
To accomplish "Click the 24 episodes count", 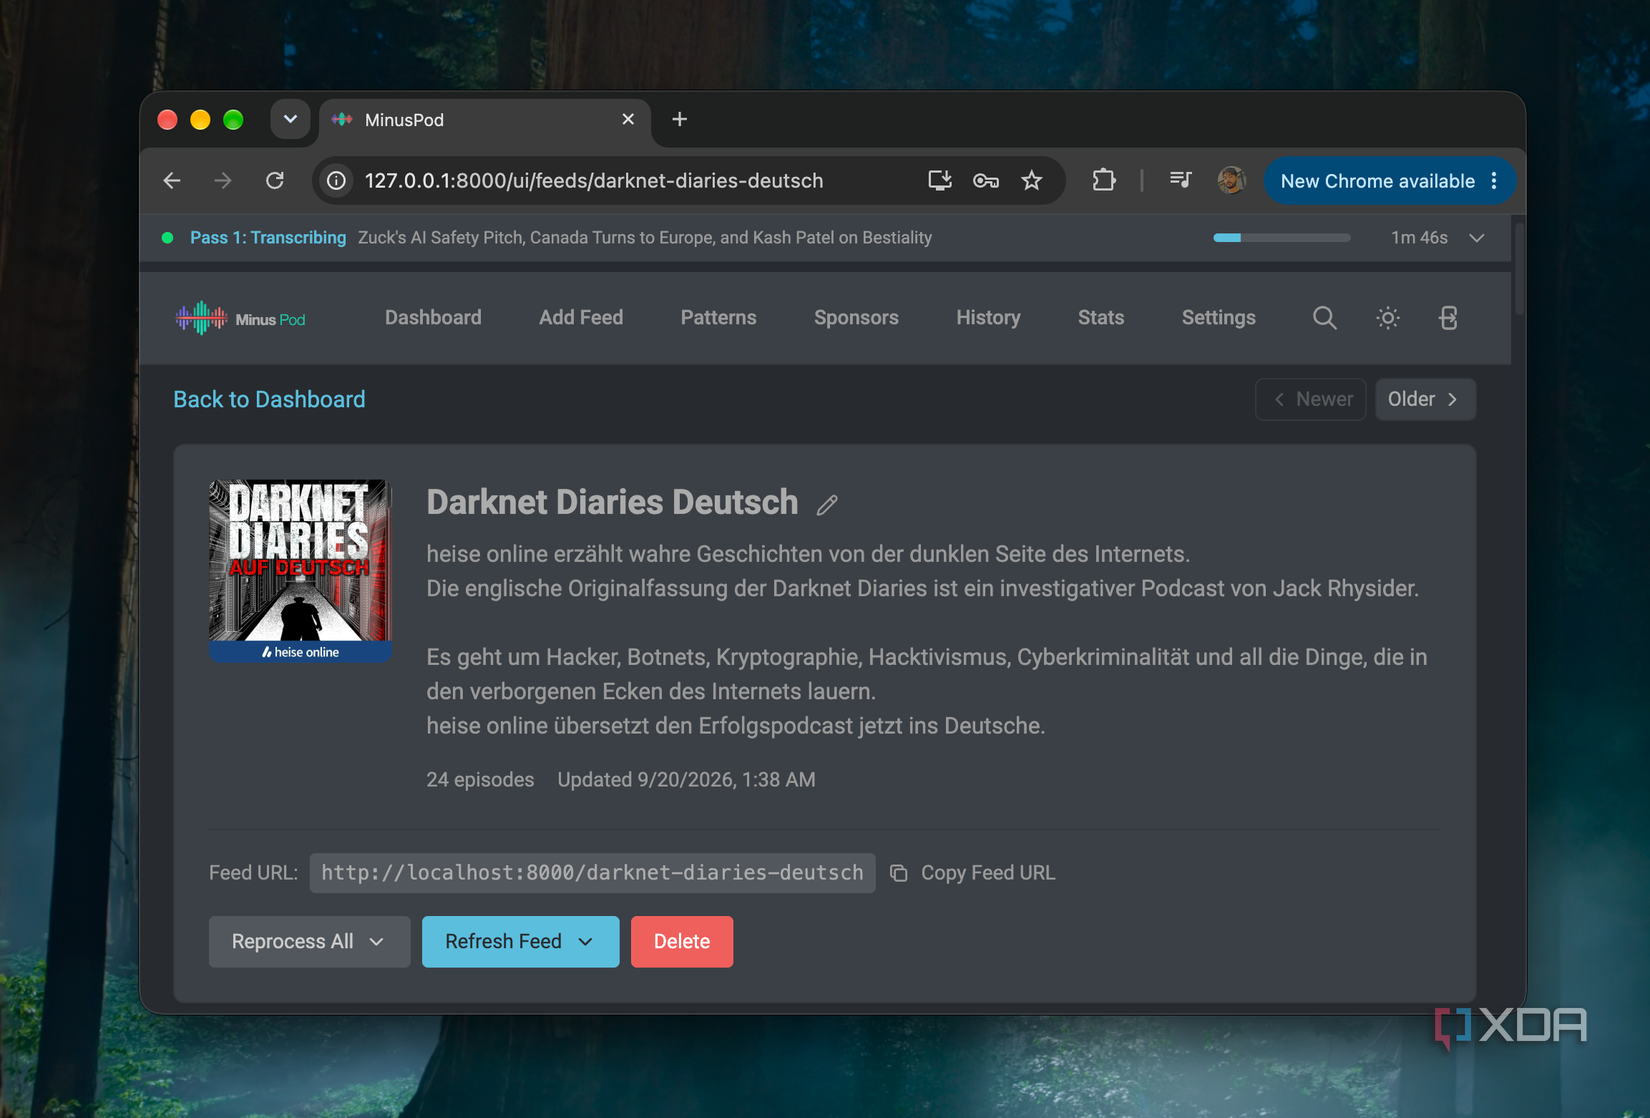I will coord(480,780).
